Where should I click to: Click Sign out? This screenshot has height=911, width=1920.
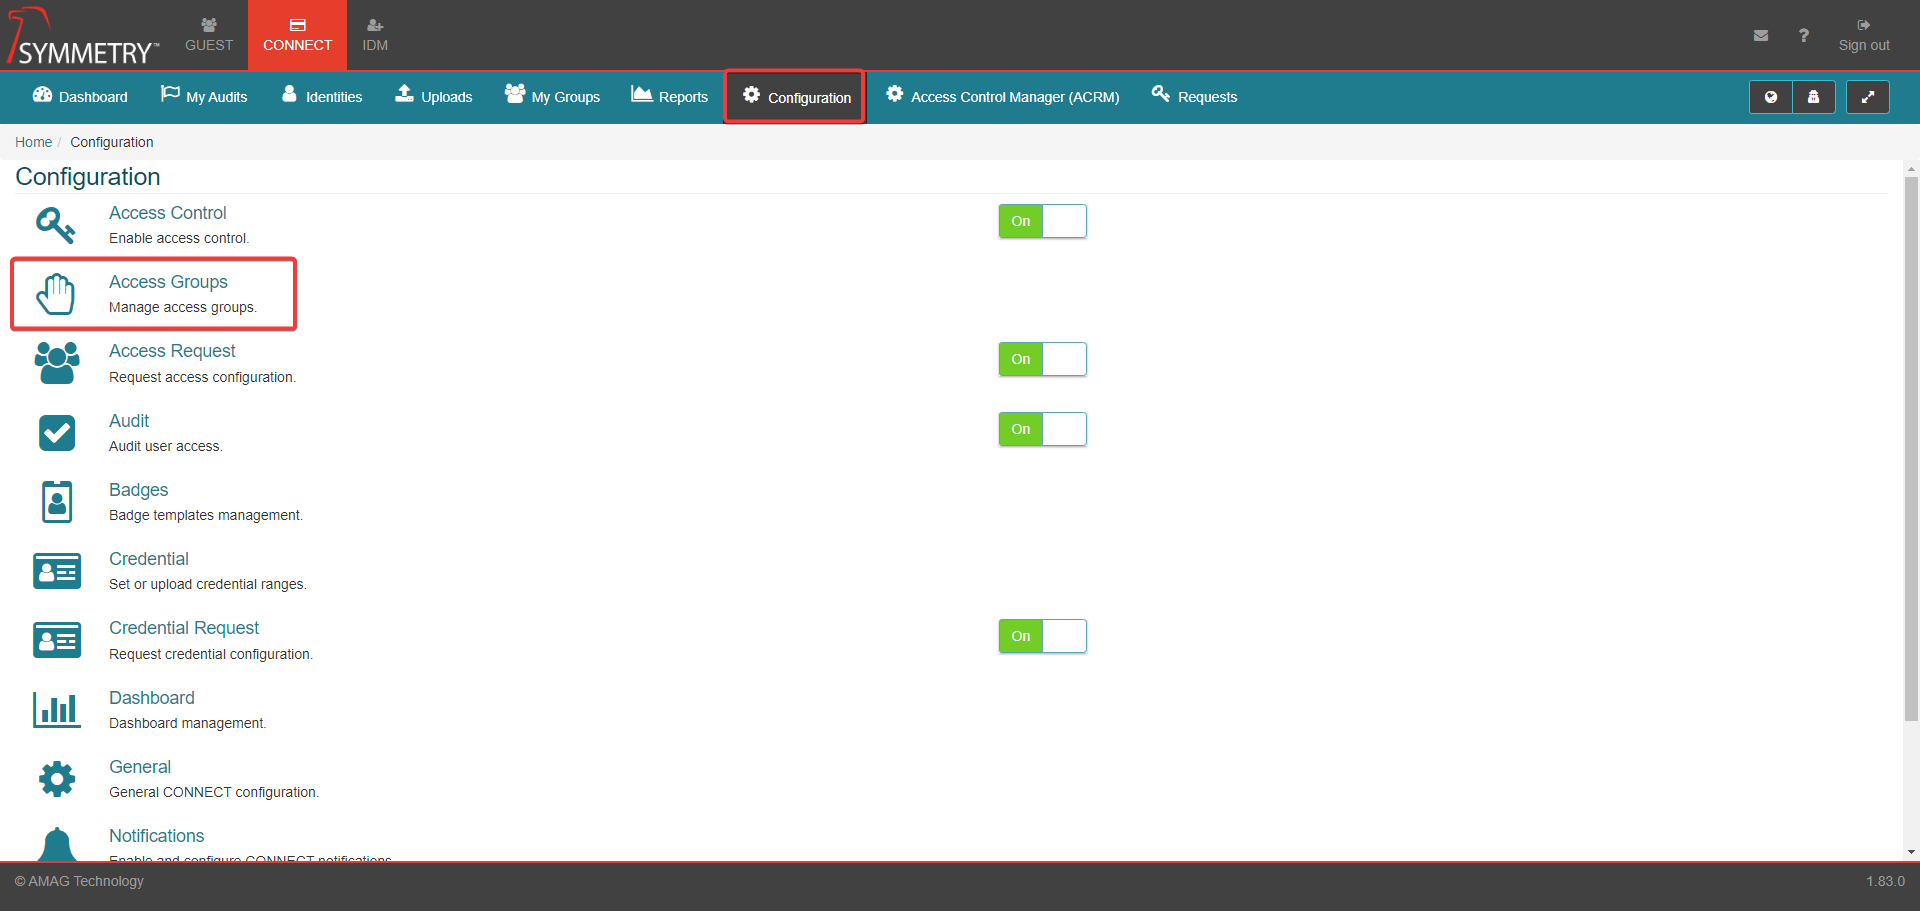(1864, 36)
